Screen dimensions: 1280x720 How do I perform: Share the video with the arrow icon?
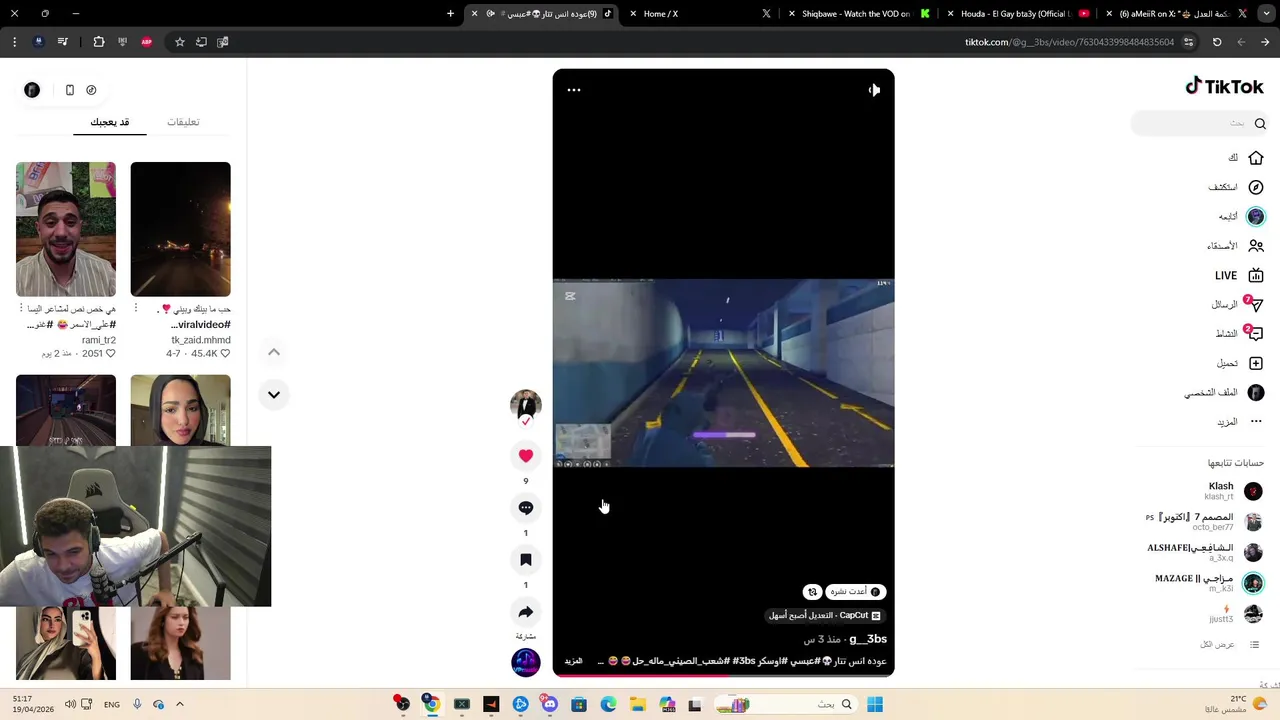pos(526,612)
